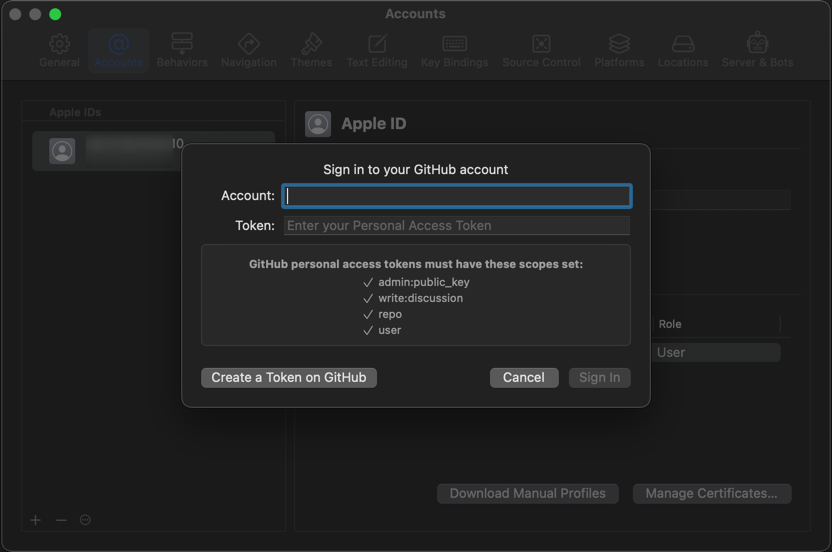Remove selected account with minus button

click(61, 520)
